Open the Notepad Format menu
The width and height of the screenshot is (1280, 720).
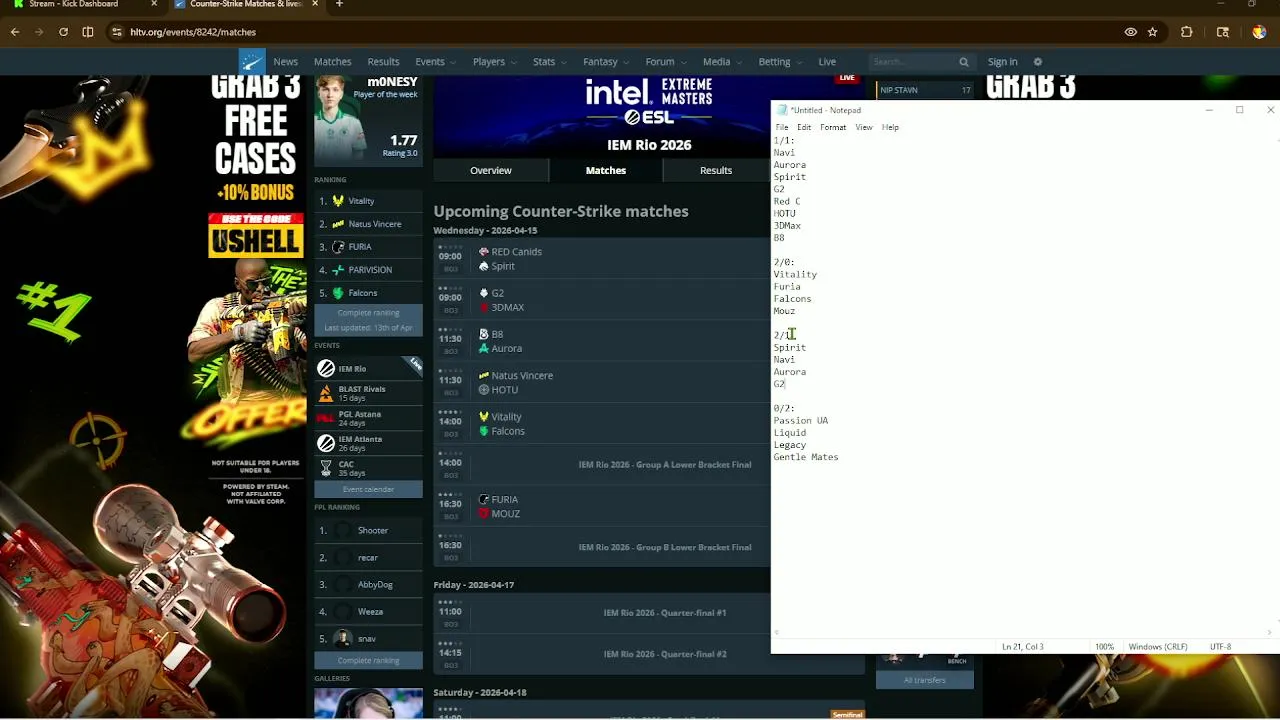point(833,127)
